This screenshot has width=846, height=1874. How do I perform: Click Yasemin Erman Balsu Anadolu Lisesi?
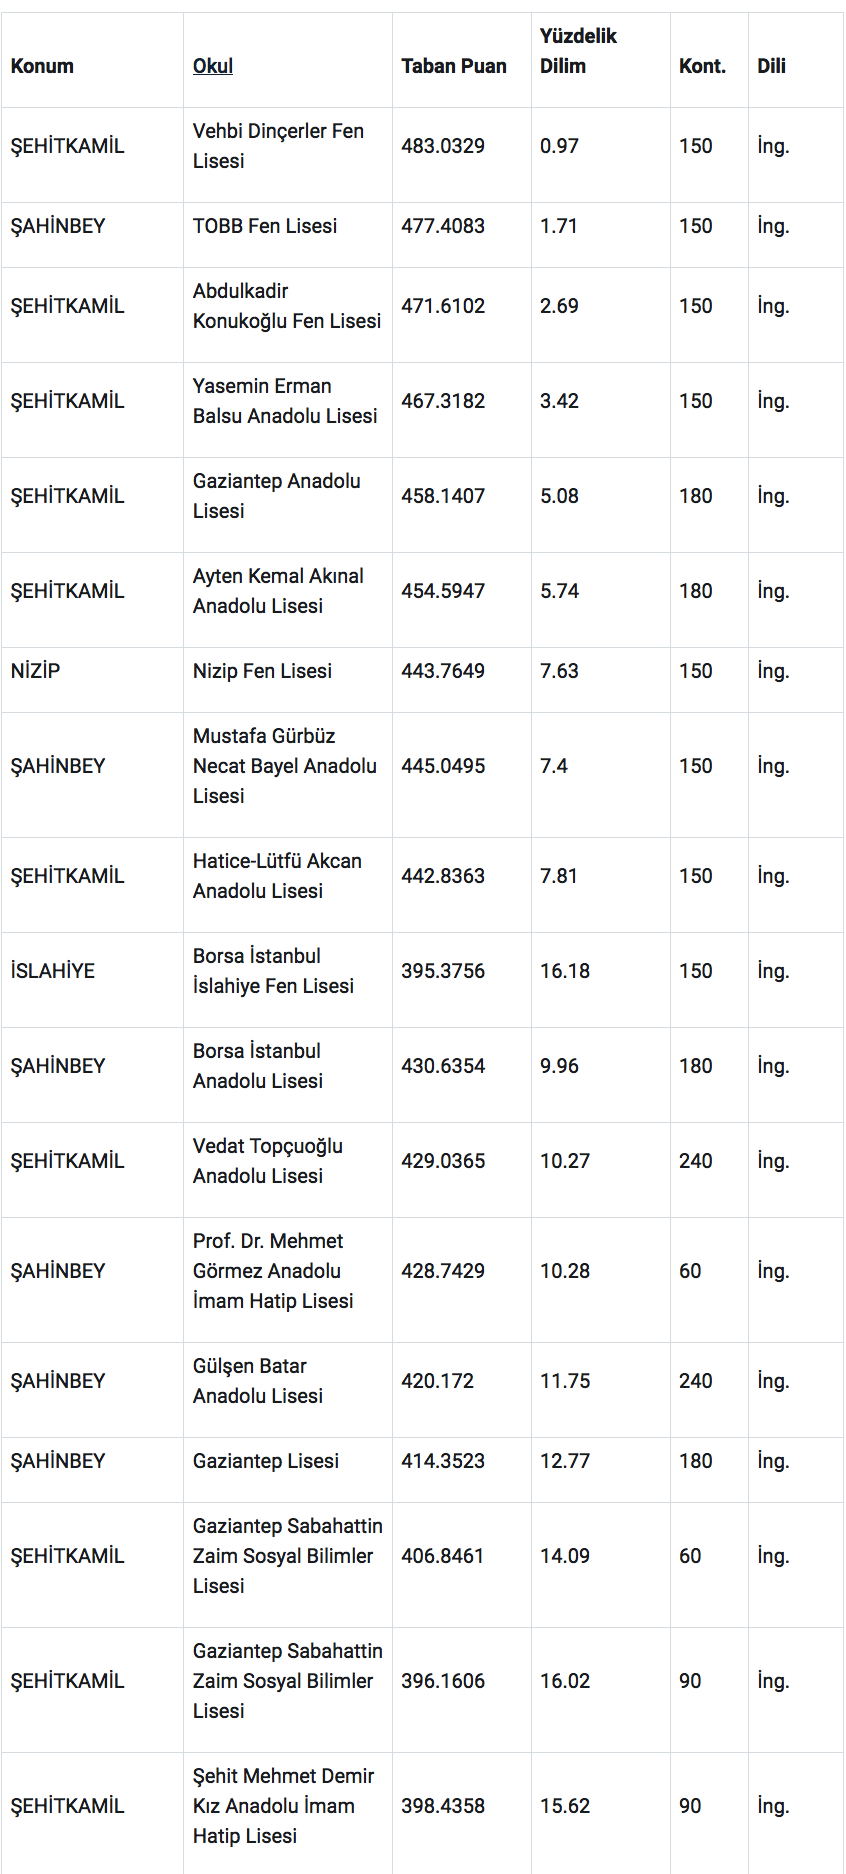(285, 401)
